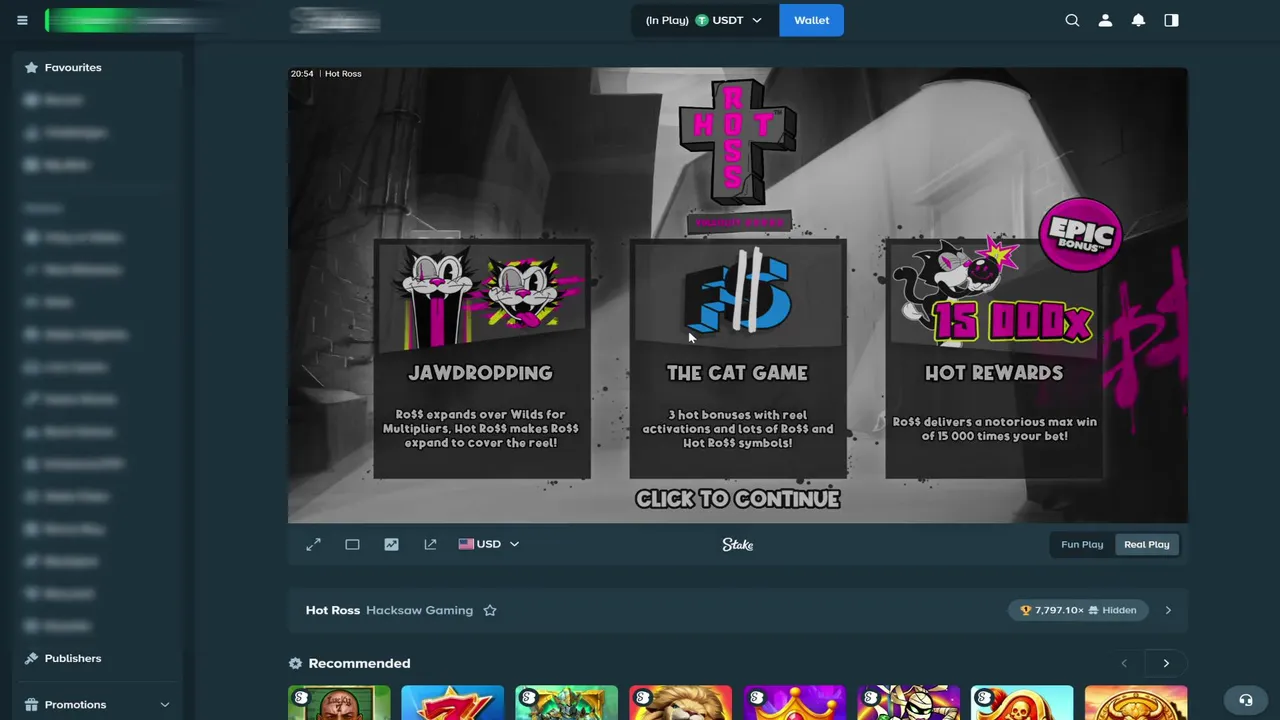Toggle the right side panel icon
1280x720 pixels.
pyautogui.click(x=1171, y=20)
